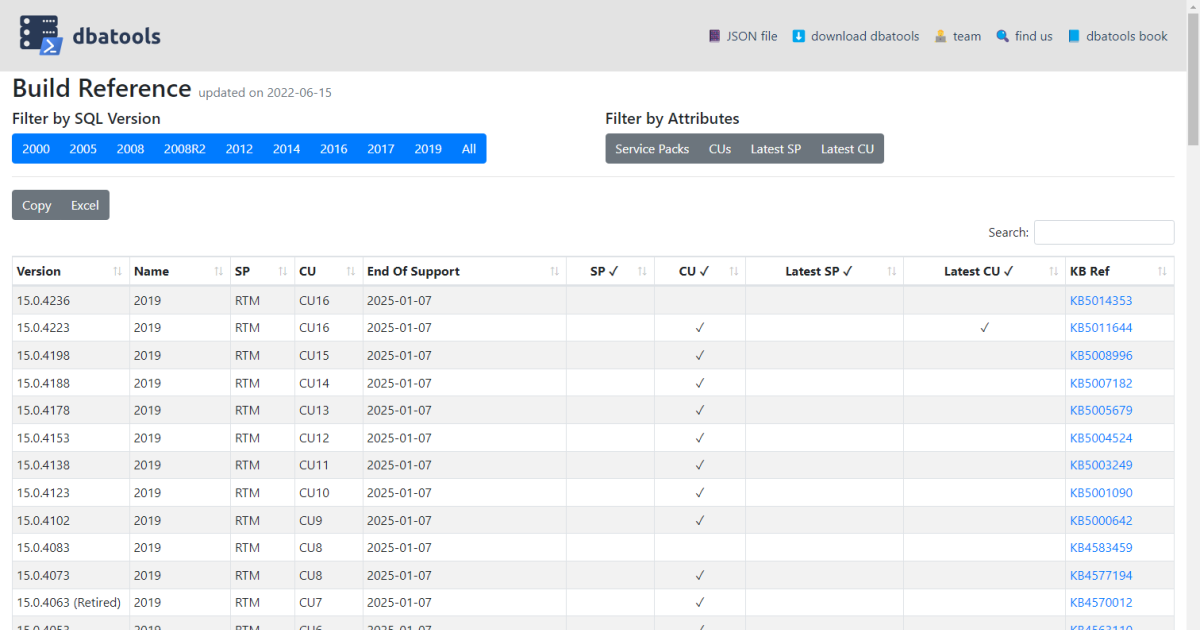Open KB5000642 reference link
The width and height of the screenshot is (1200, 630).
[x=1101, y=520]
